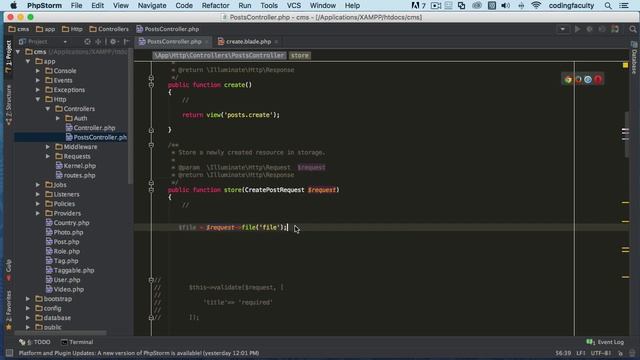Click the Controllers breadcrumb in navigation bar
The width and height of the screenshot is (640, 360).
point(109,29)
